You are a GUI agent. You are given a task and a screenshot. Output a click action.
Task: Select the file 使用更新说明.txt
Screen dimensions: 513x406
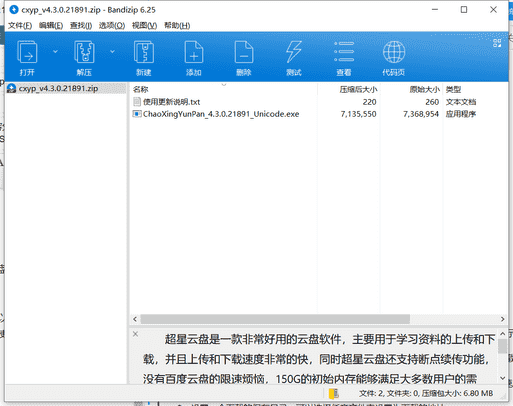pos(171,102)
